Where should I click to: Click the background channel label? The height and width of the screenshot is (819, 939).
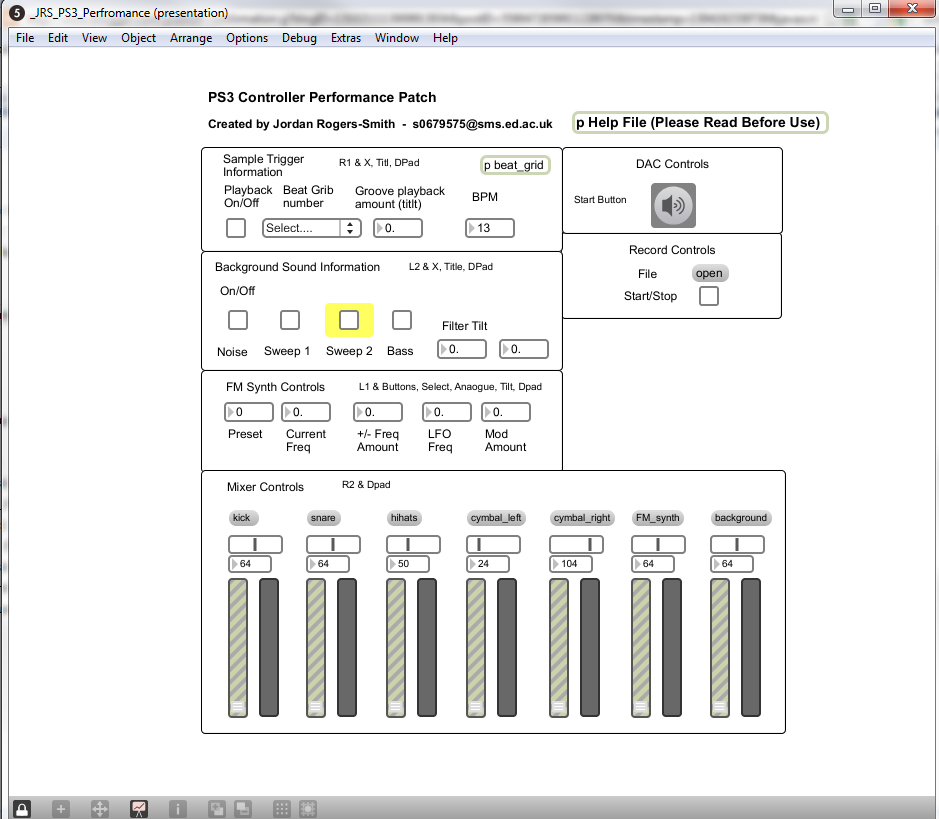click(x=741, y=518)
